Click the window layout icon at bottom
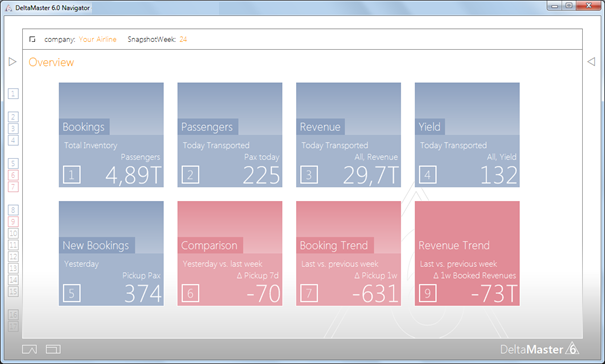The width and height of the screenshot is (605, 364). pos(53,349)
